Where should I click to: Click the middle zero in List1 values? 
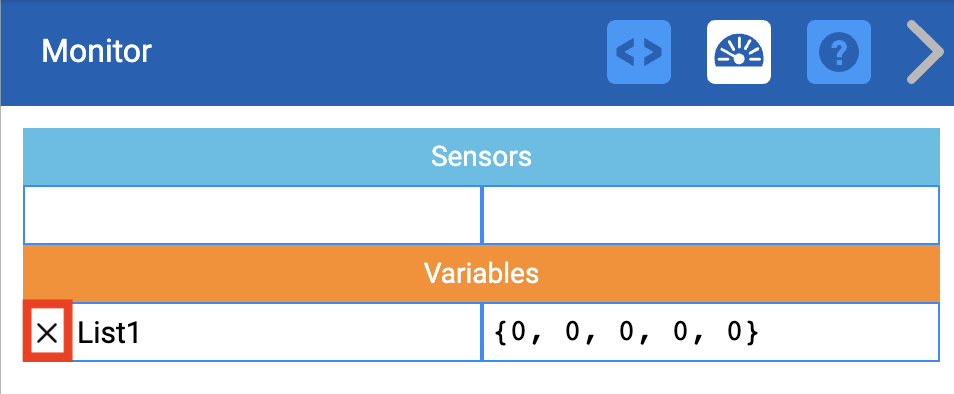(627, 333)
